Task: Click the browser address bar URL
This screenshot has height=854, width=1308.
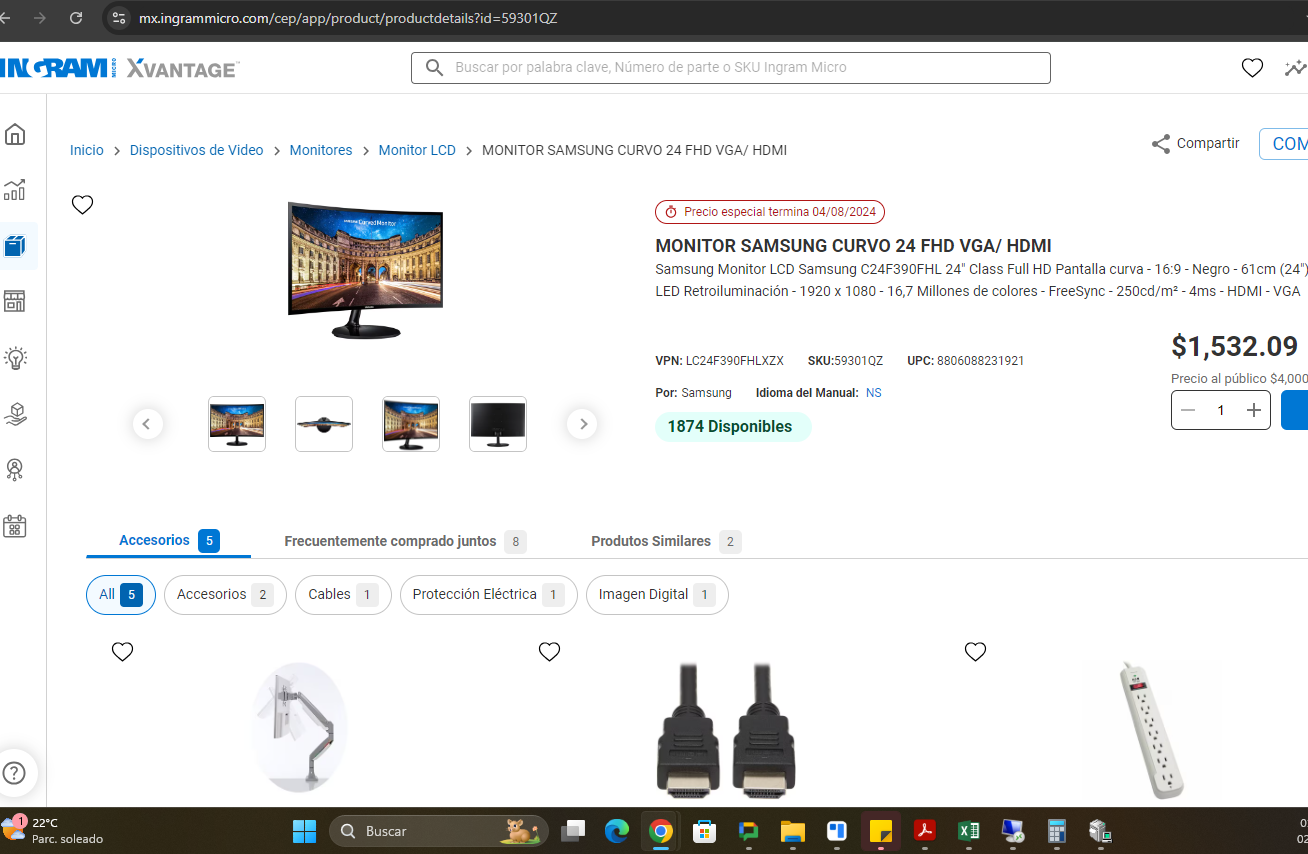Action: tap(347, 18)
